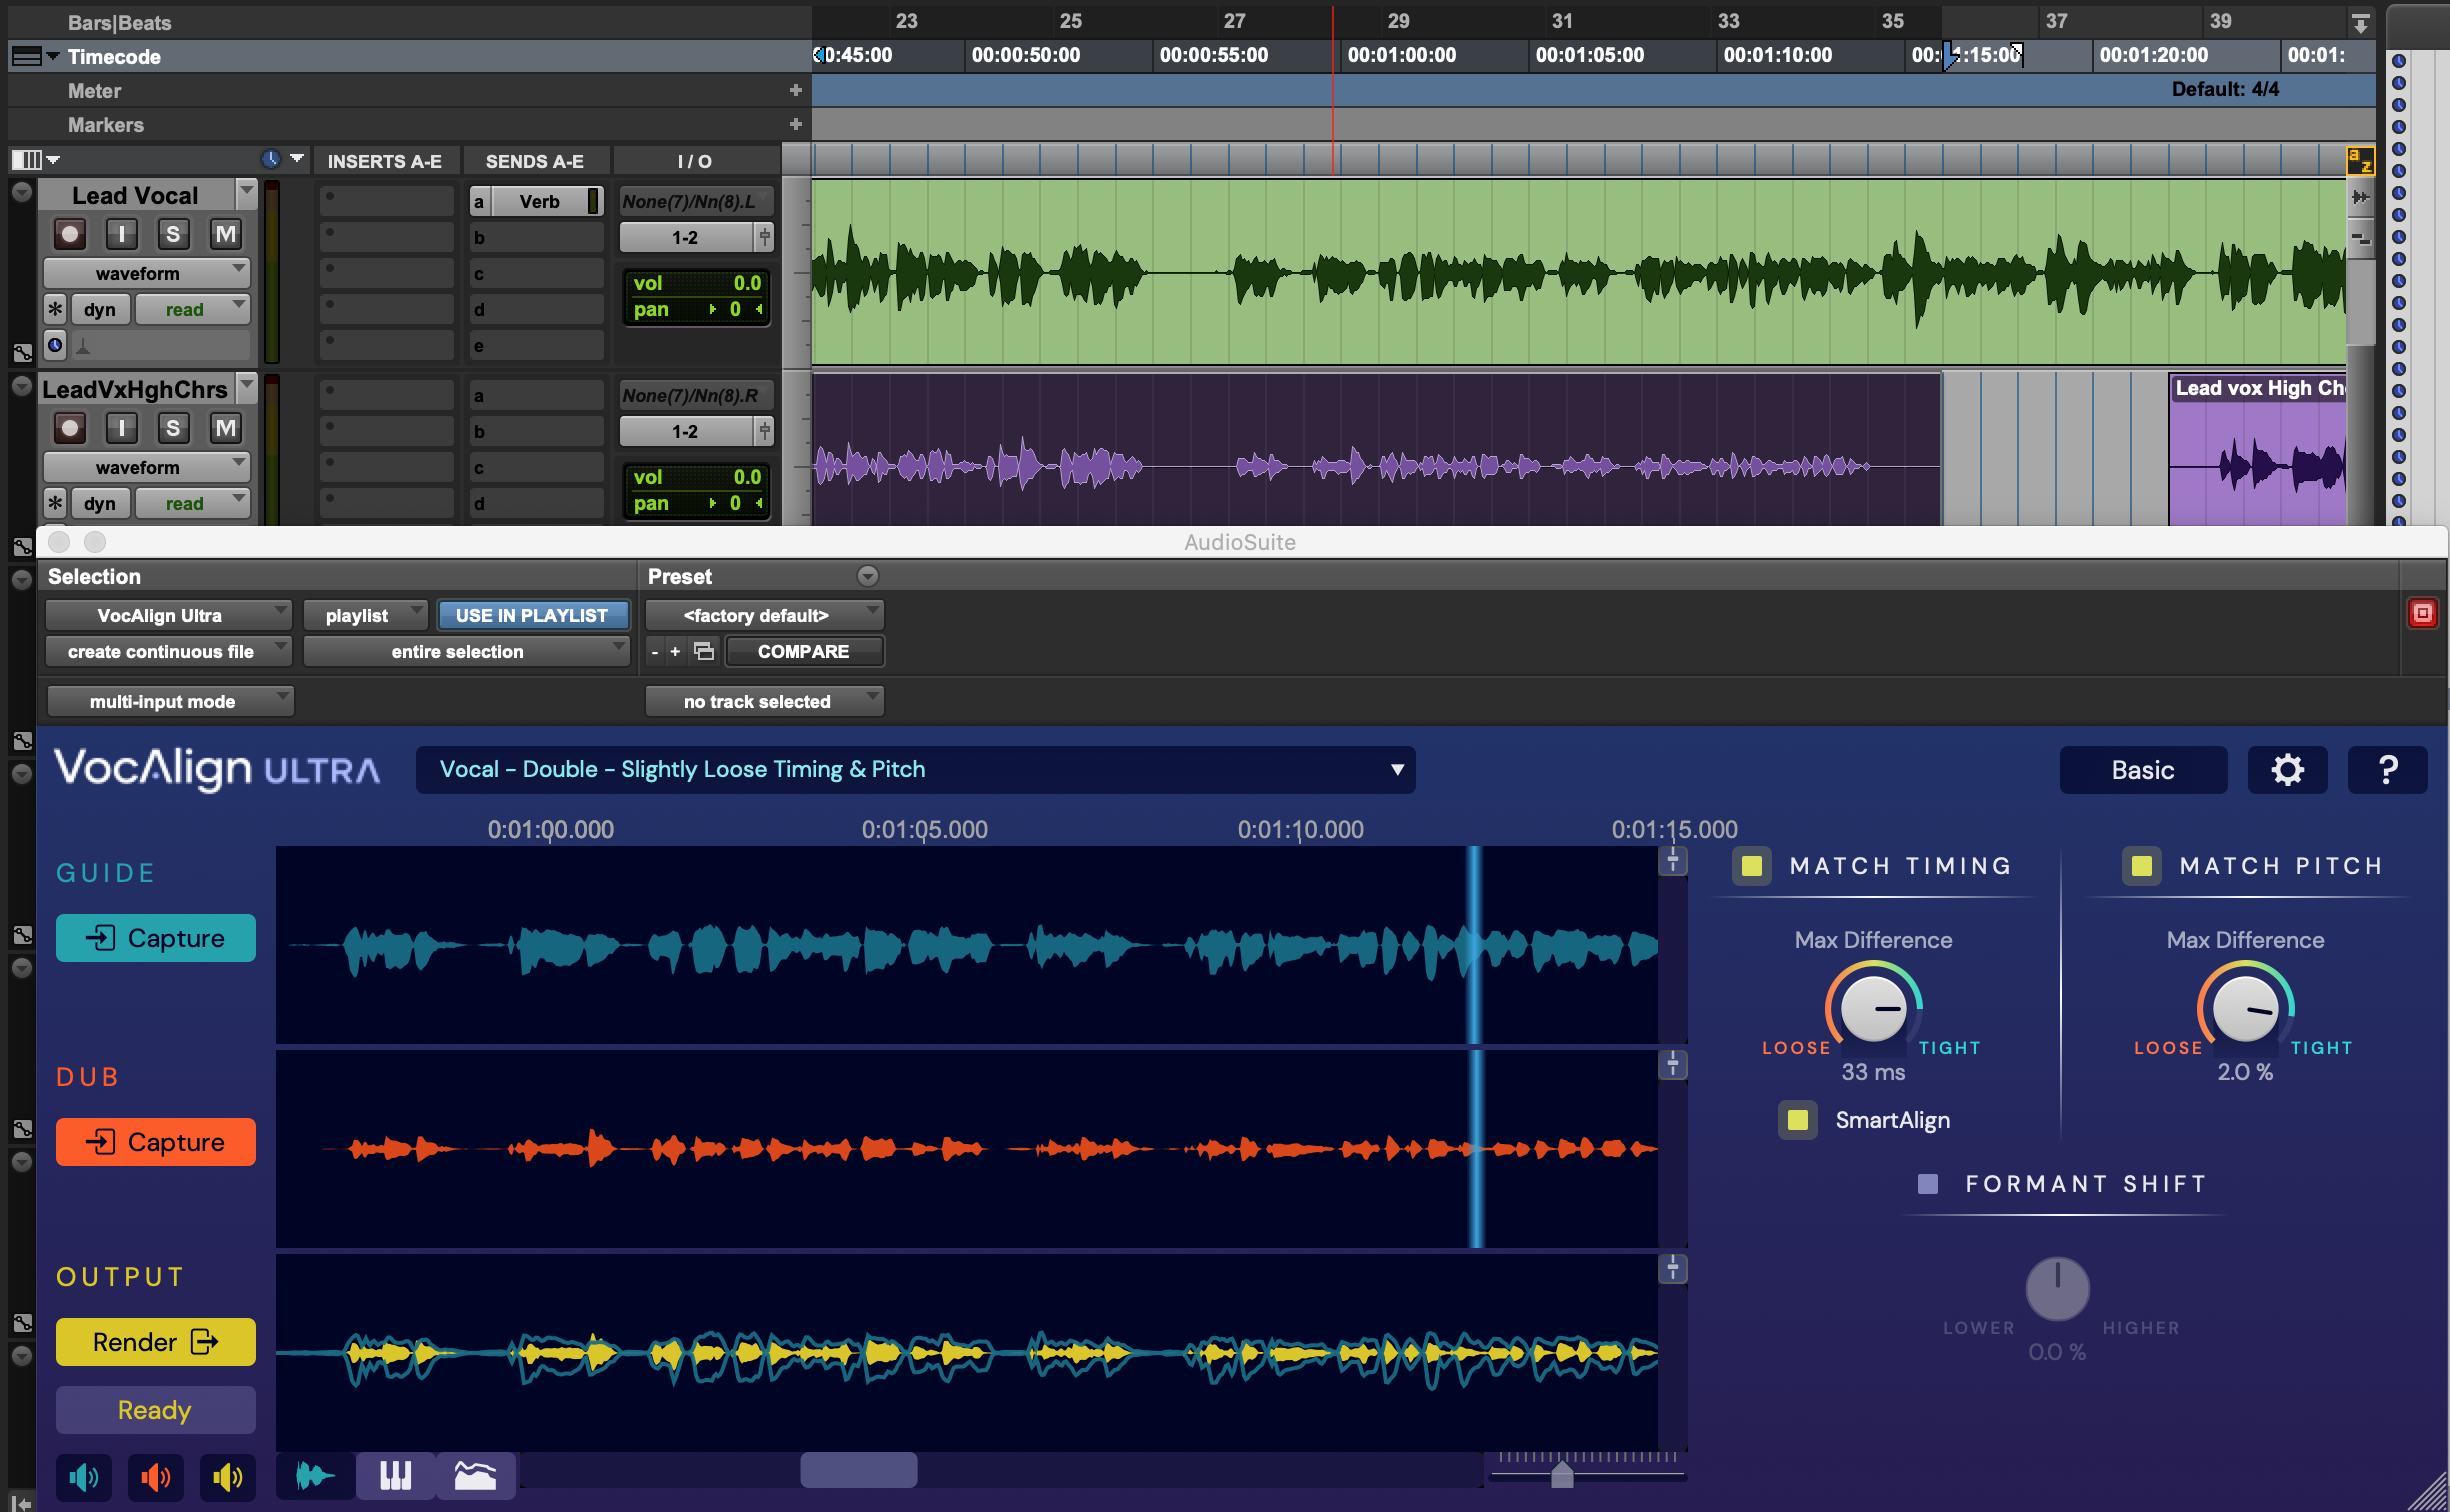
Task: Record-enable the Lead Vocal track
Action: (70, 234)
